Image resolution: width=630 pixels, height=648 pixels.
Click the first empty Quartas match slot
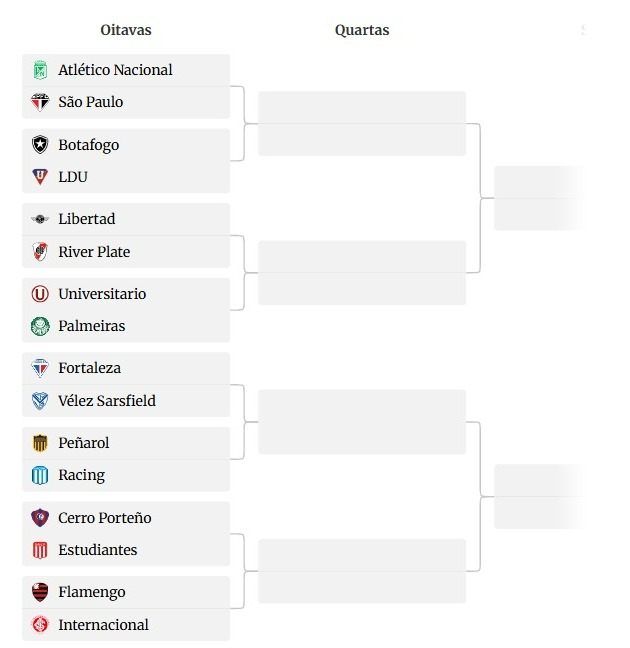pos(362,124)
